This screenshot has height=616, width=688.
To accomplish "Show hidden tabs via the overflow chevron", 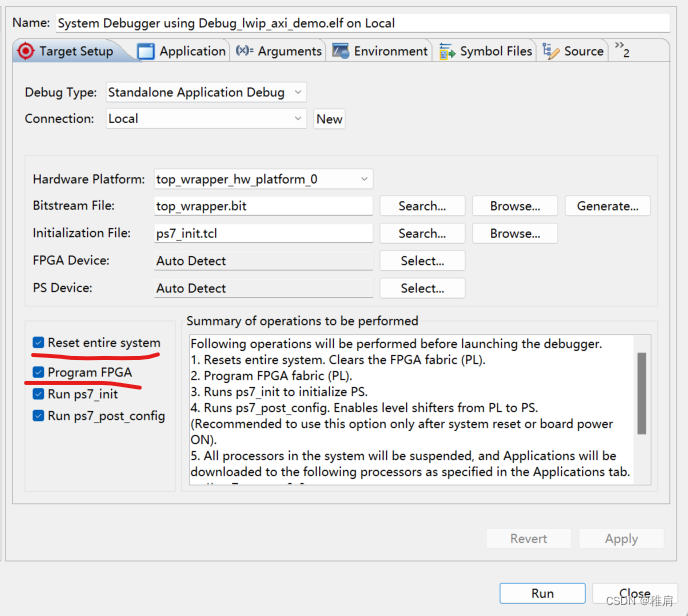I will pyautogui.click(x=622, y=50).
